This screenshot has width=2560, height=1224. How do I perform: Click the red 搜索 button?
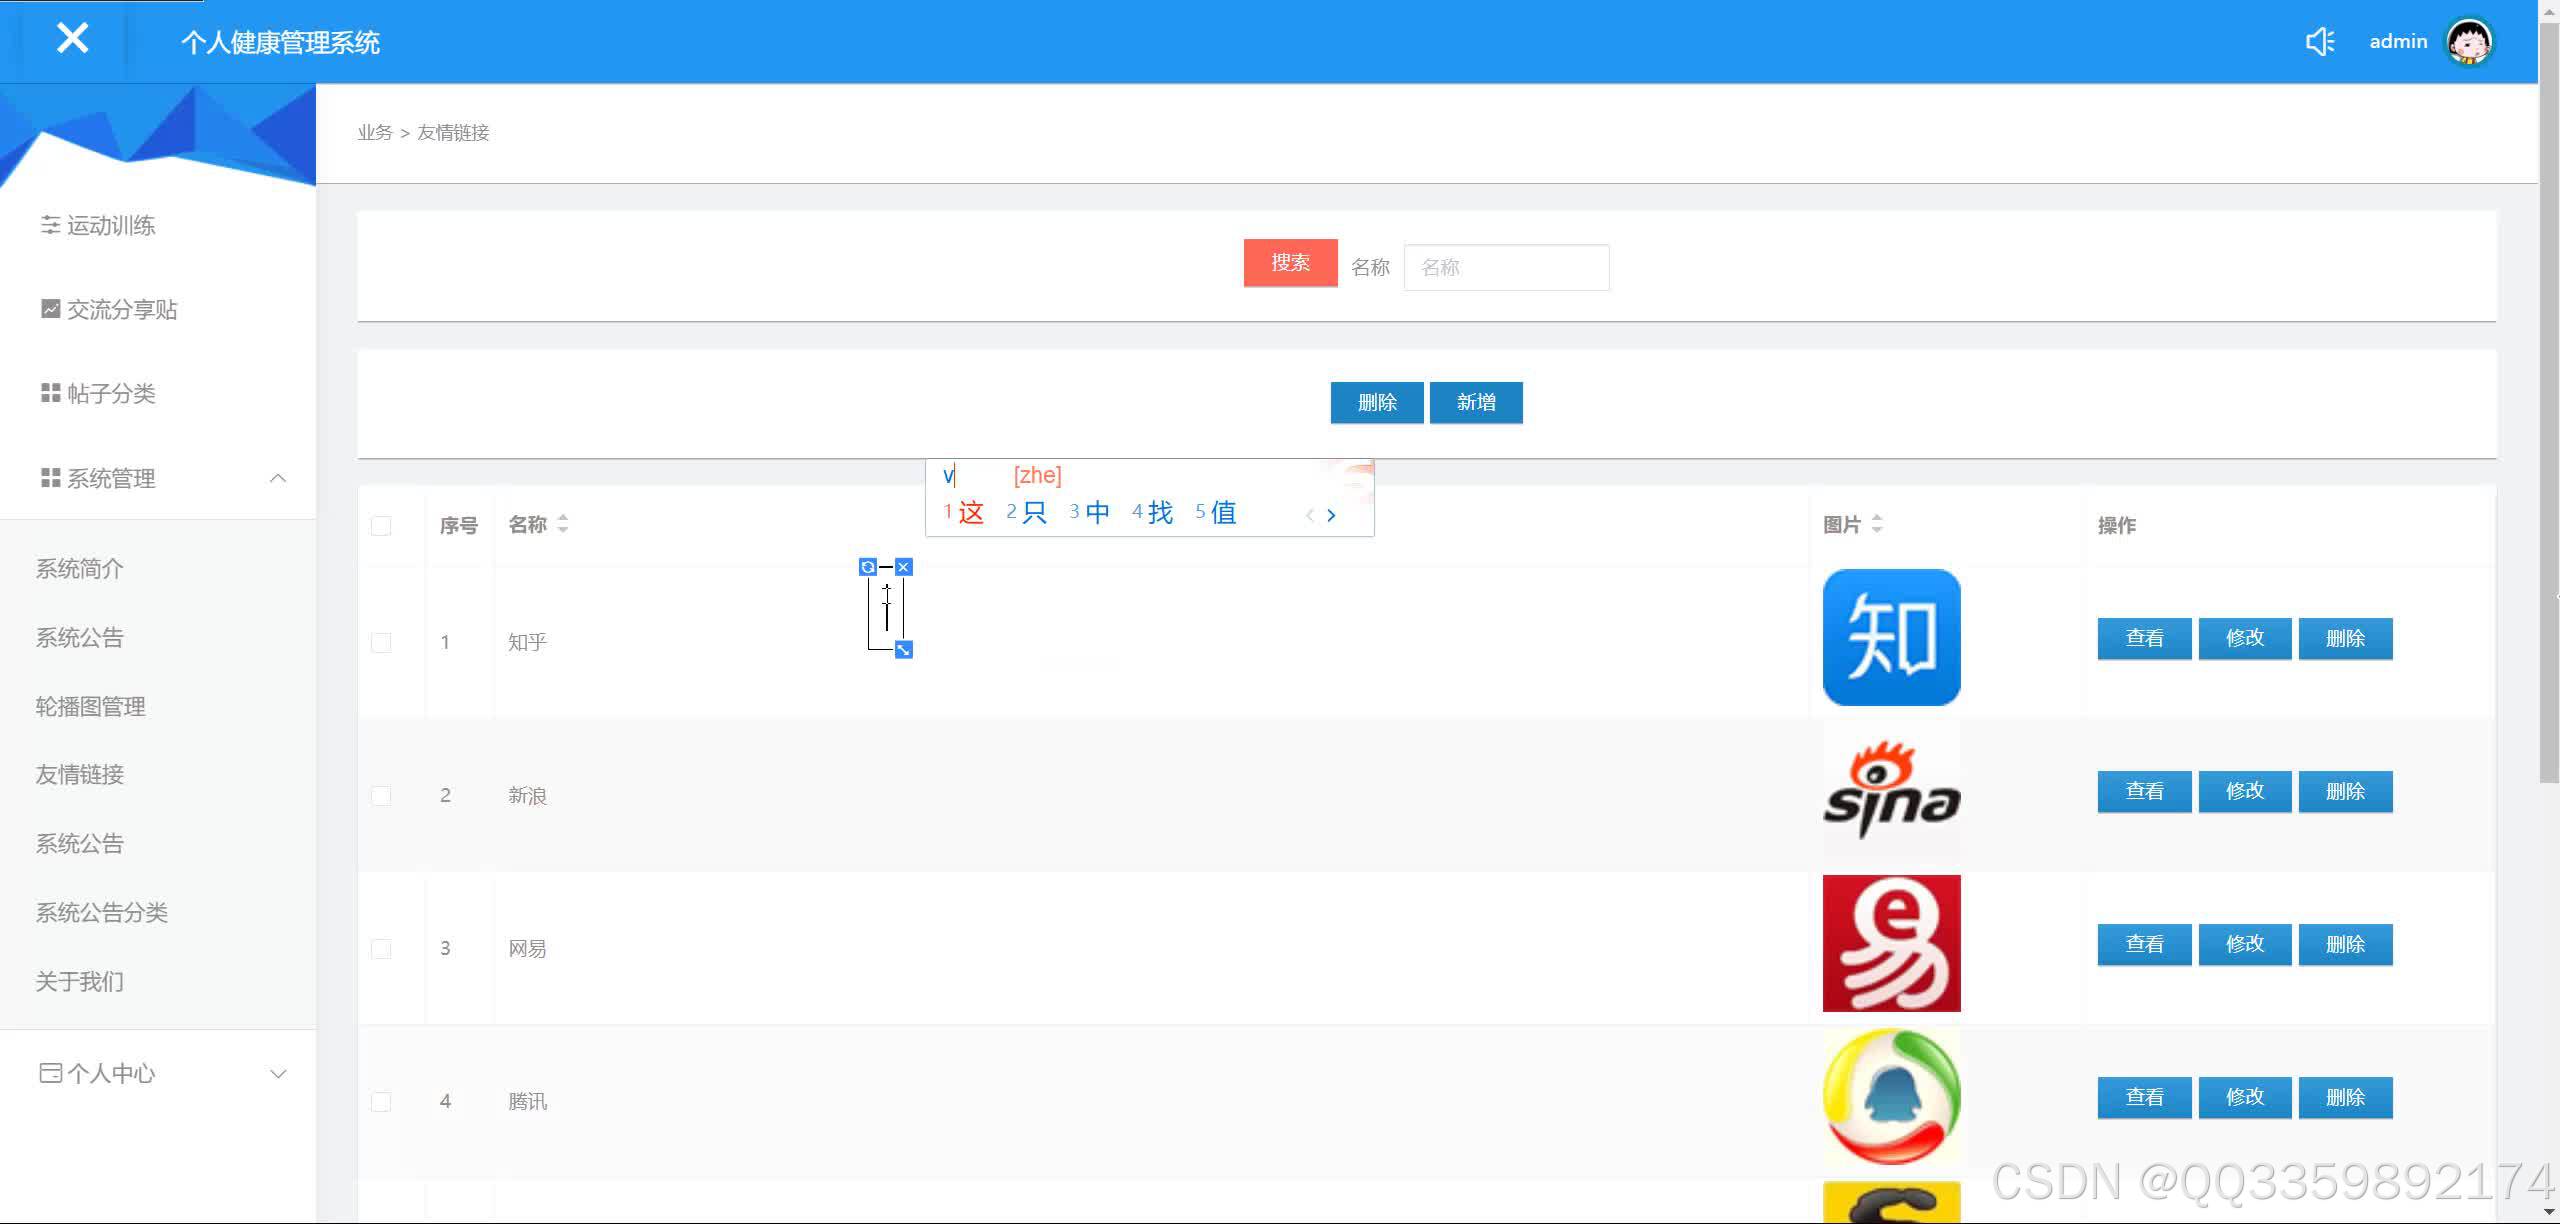[x=1290, y=263]
